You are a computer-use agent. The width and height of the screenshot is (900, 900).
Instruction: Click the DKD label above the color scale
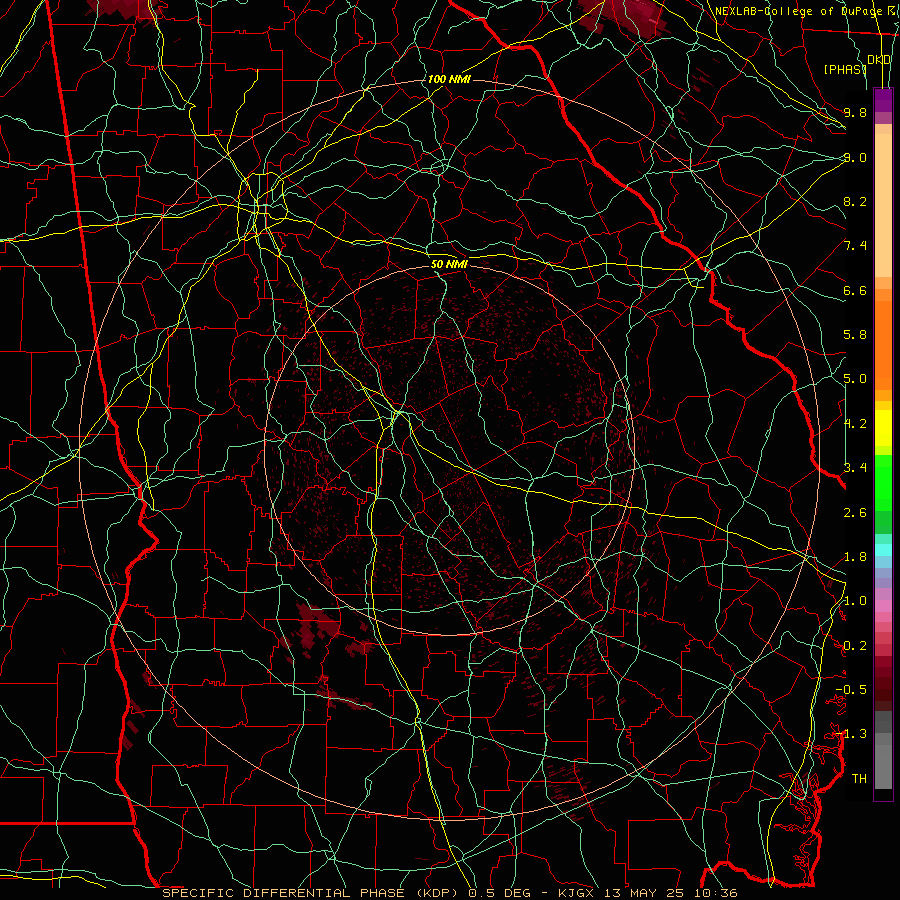point(879,60)
